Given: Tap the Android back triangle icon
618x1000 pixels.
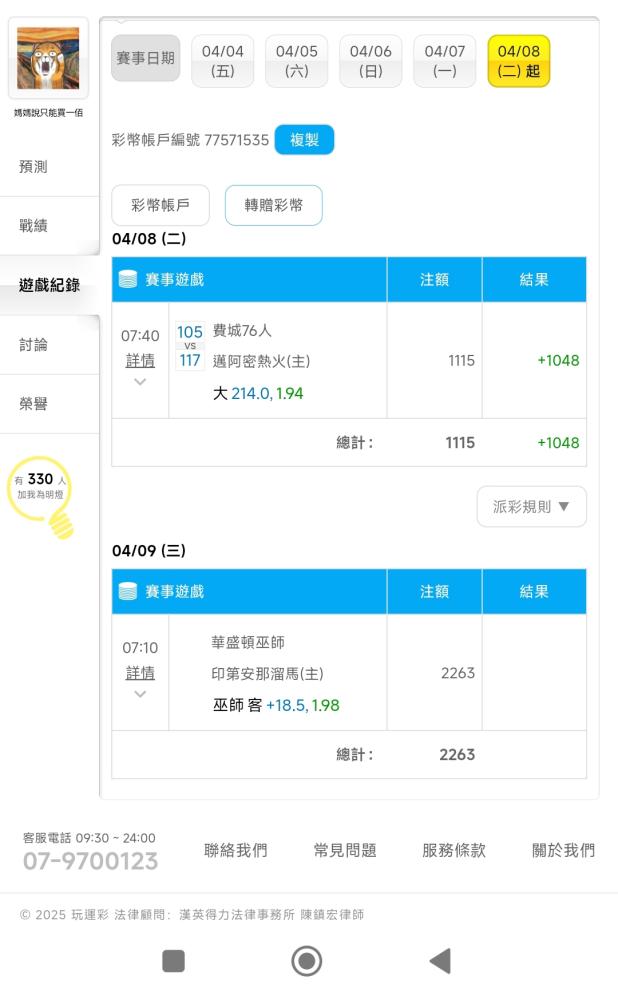Looking at the screenshot, I should (441, 960).
